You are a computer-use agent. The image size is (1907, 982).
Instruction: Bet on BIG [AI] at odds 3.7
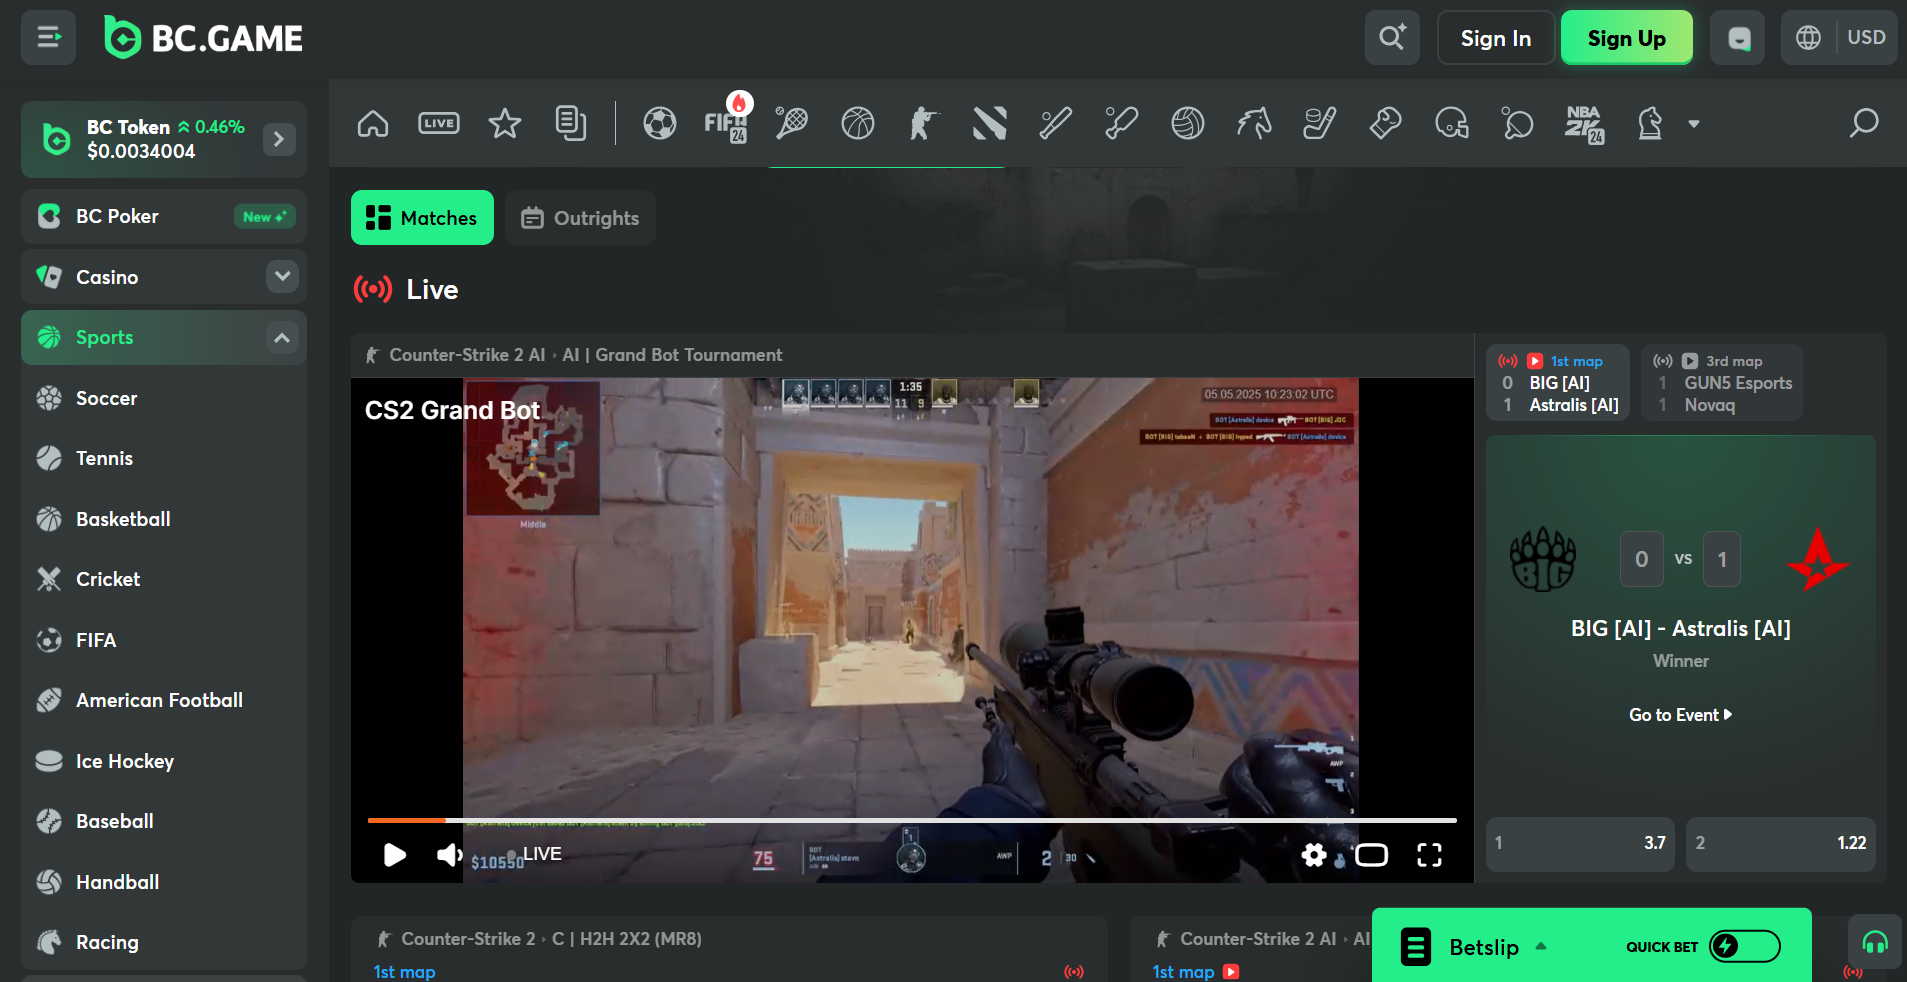(x=1580, y=843)
